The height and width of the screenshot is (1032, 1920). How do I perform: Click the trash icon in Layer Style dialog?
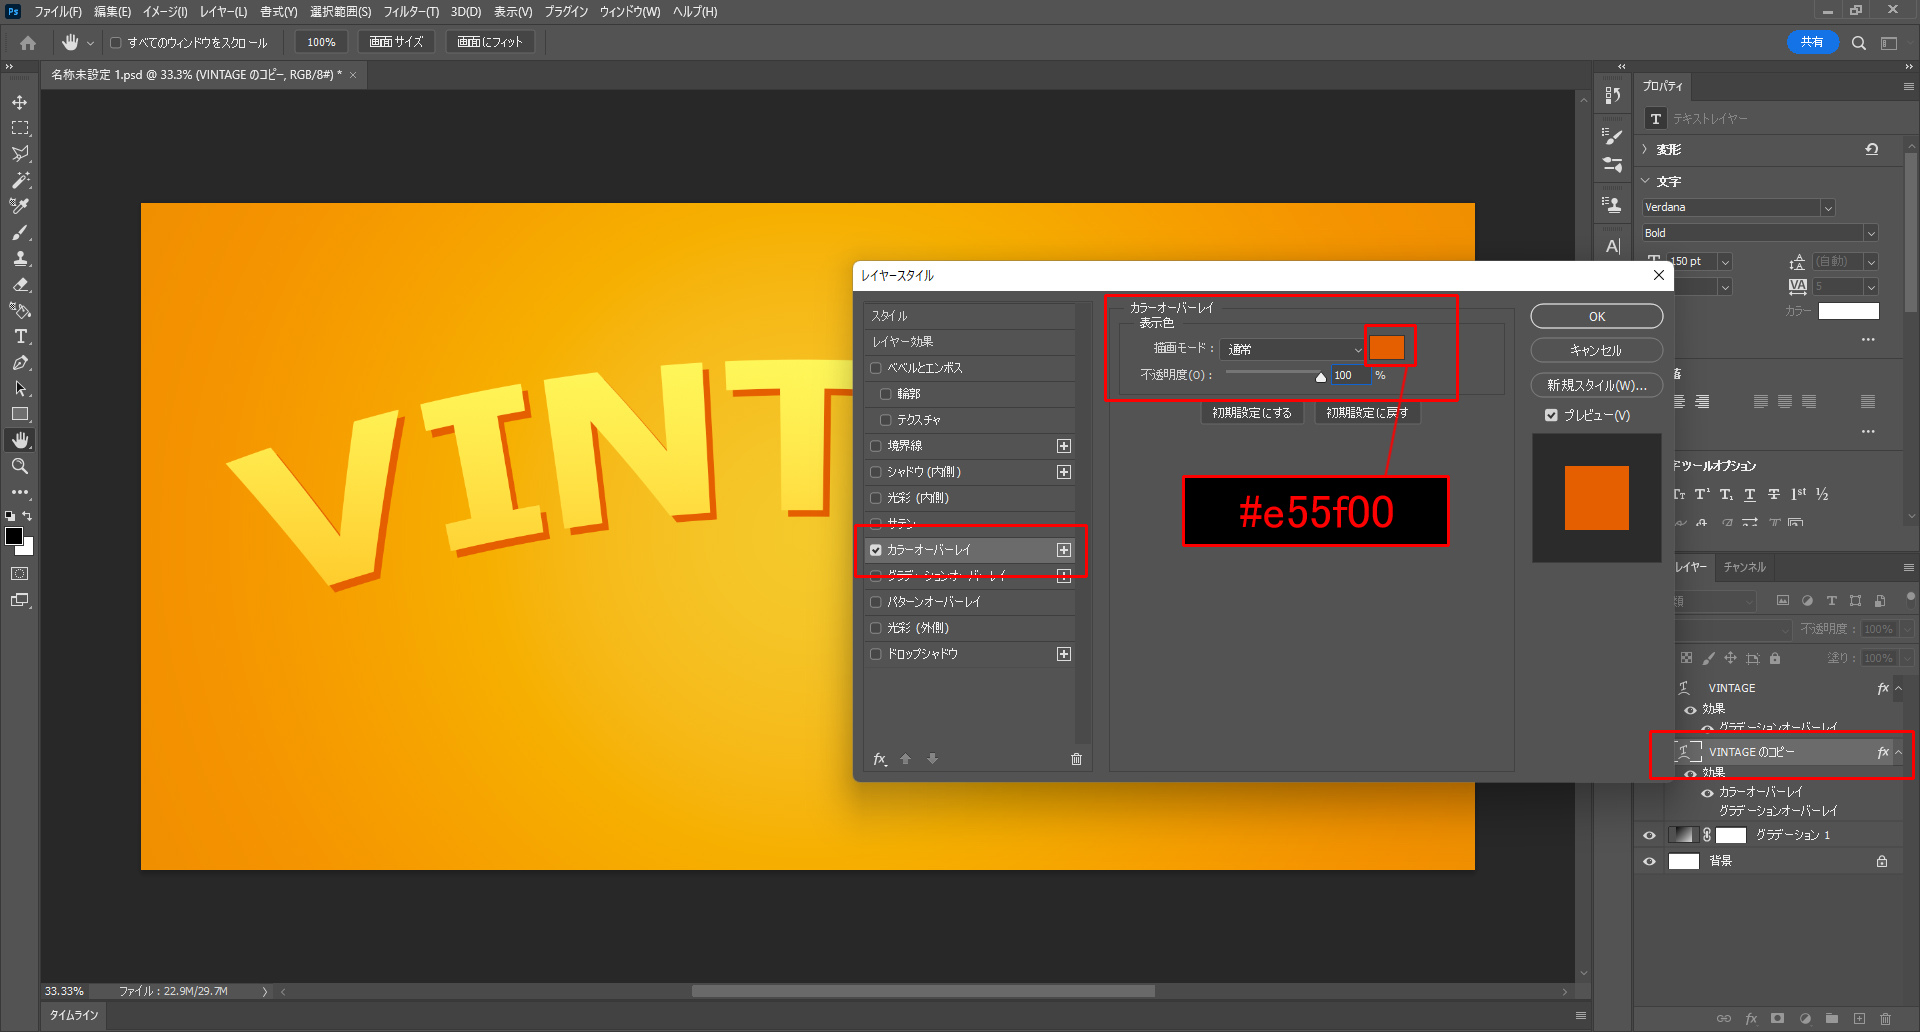point(1076,759)
